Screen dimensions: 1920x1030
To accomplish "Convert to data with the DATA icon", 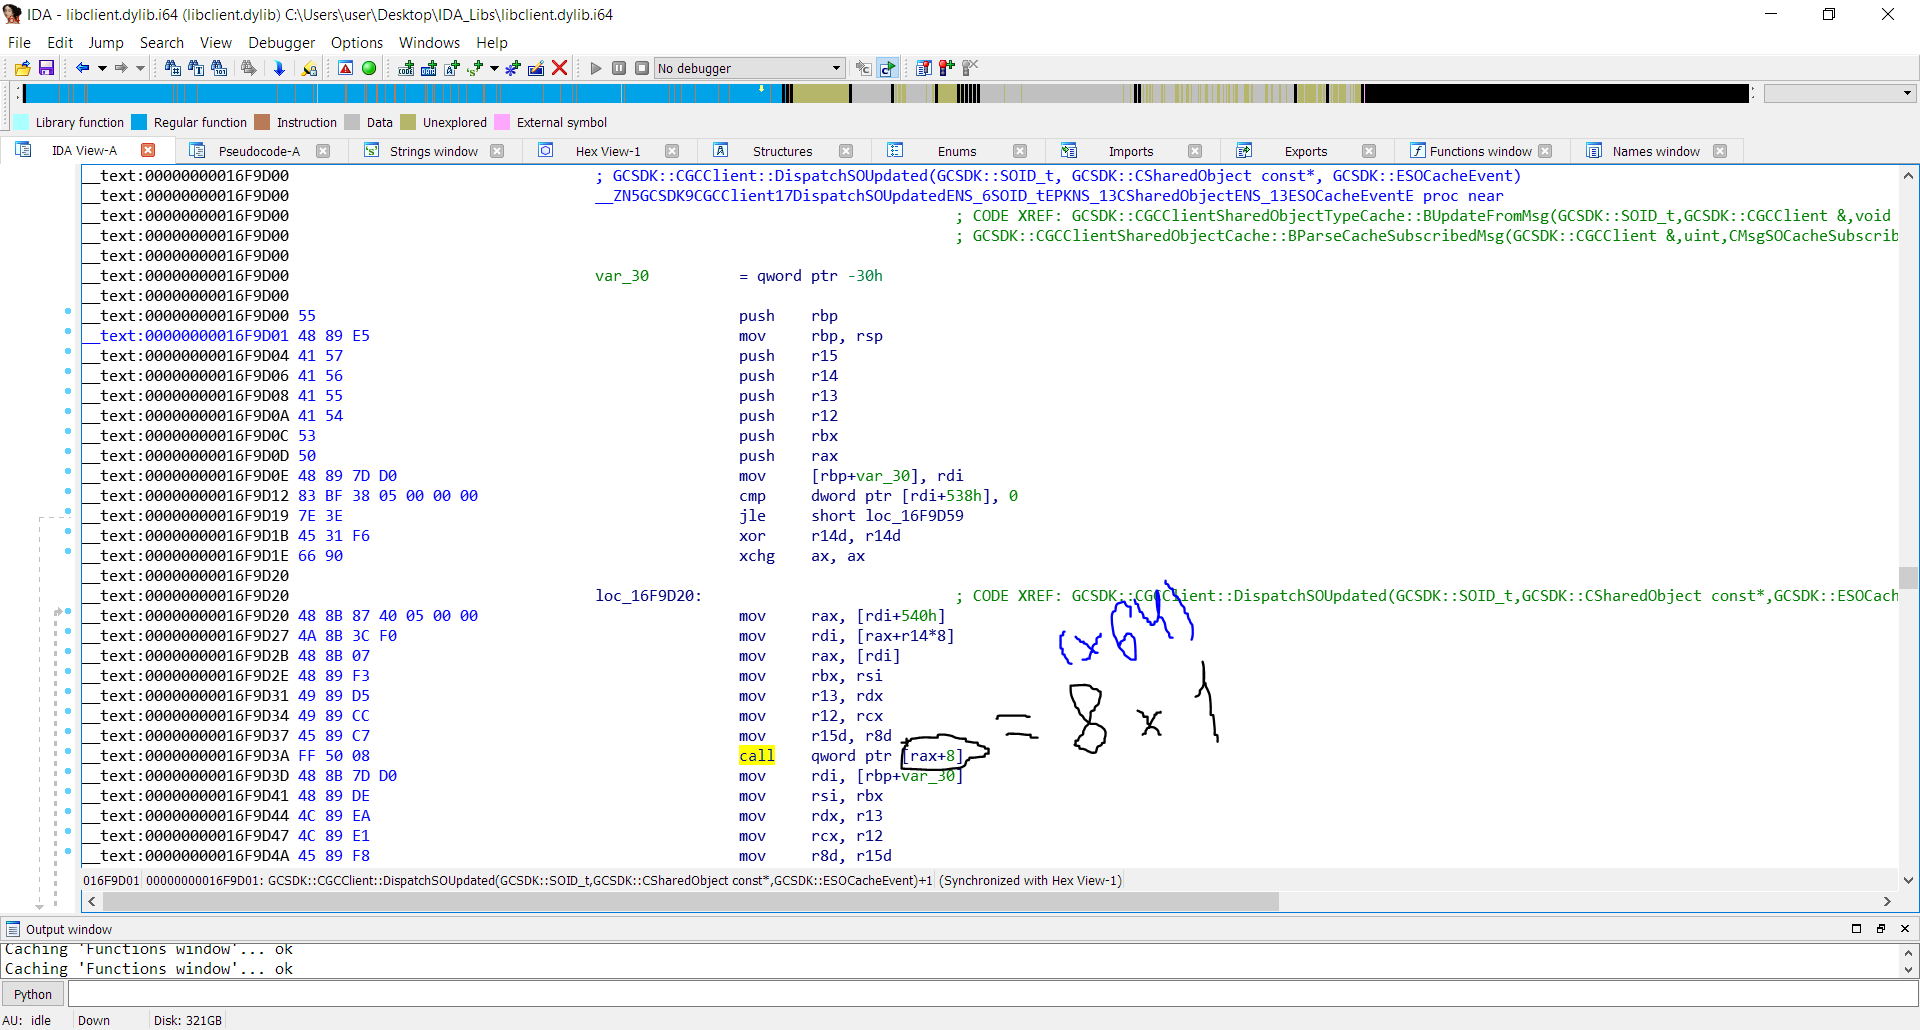I will [x=429, y=68].
